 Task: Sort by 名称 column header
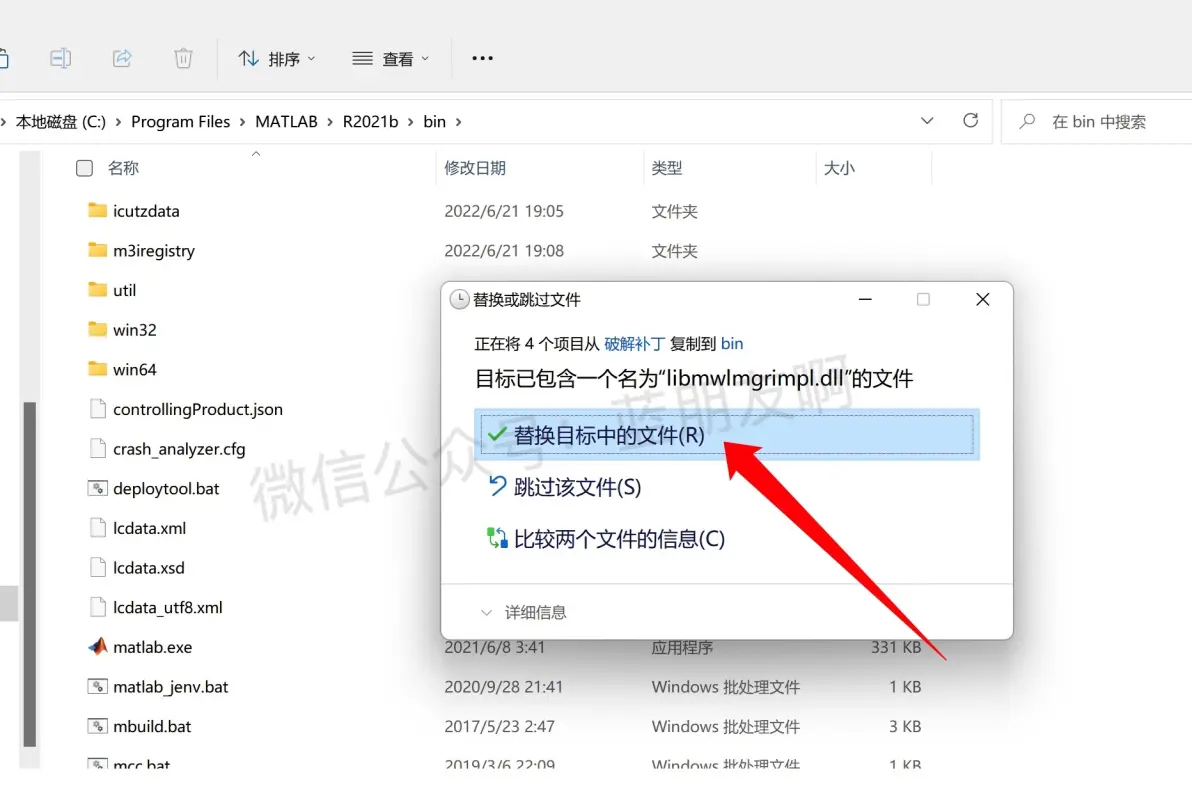point(123,168)
